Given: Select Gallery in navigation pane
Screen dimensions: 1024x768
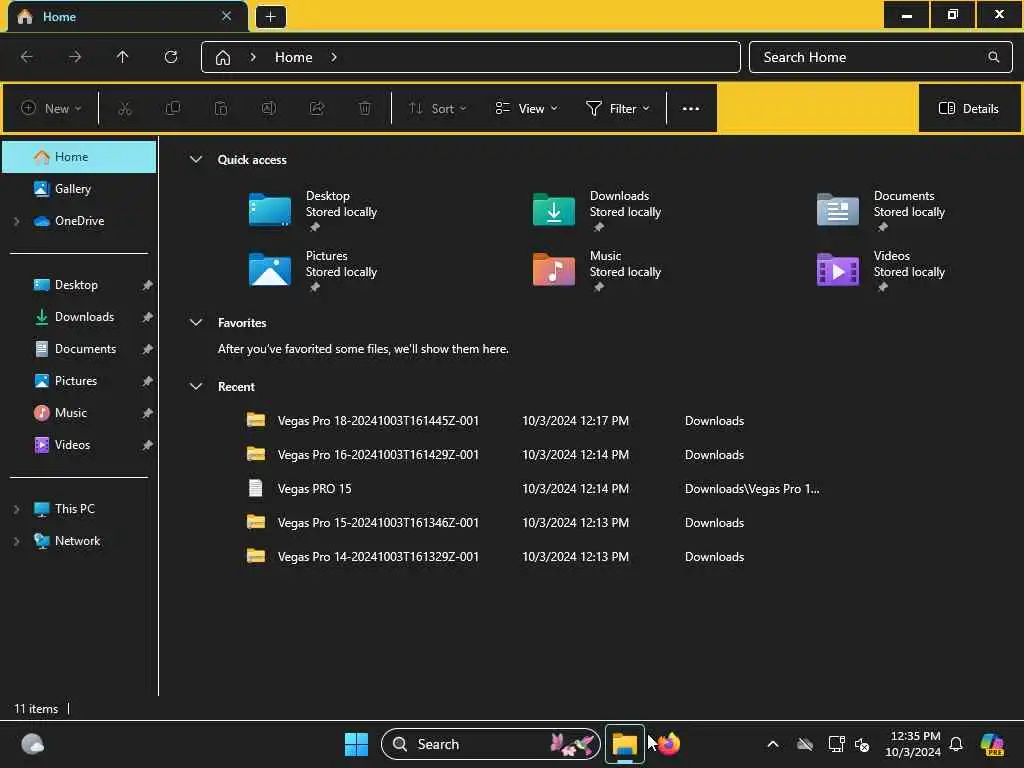Looking at the screenshot, I should pyautogui.click(x=79, y=189).
